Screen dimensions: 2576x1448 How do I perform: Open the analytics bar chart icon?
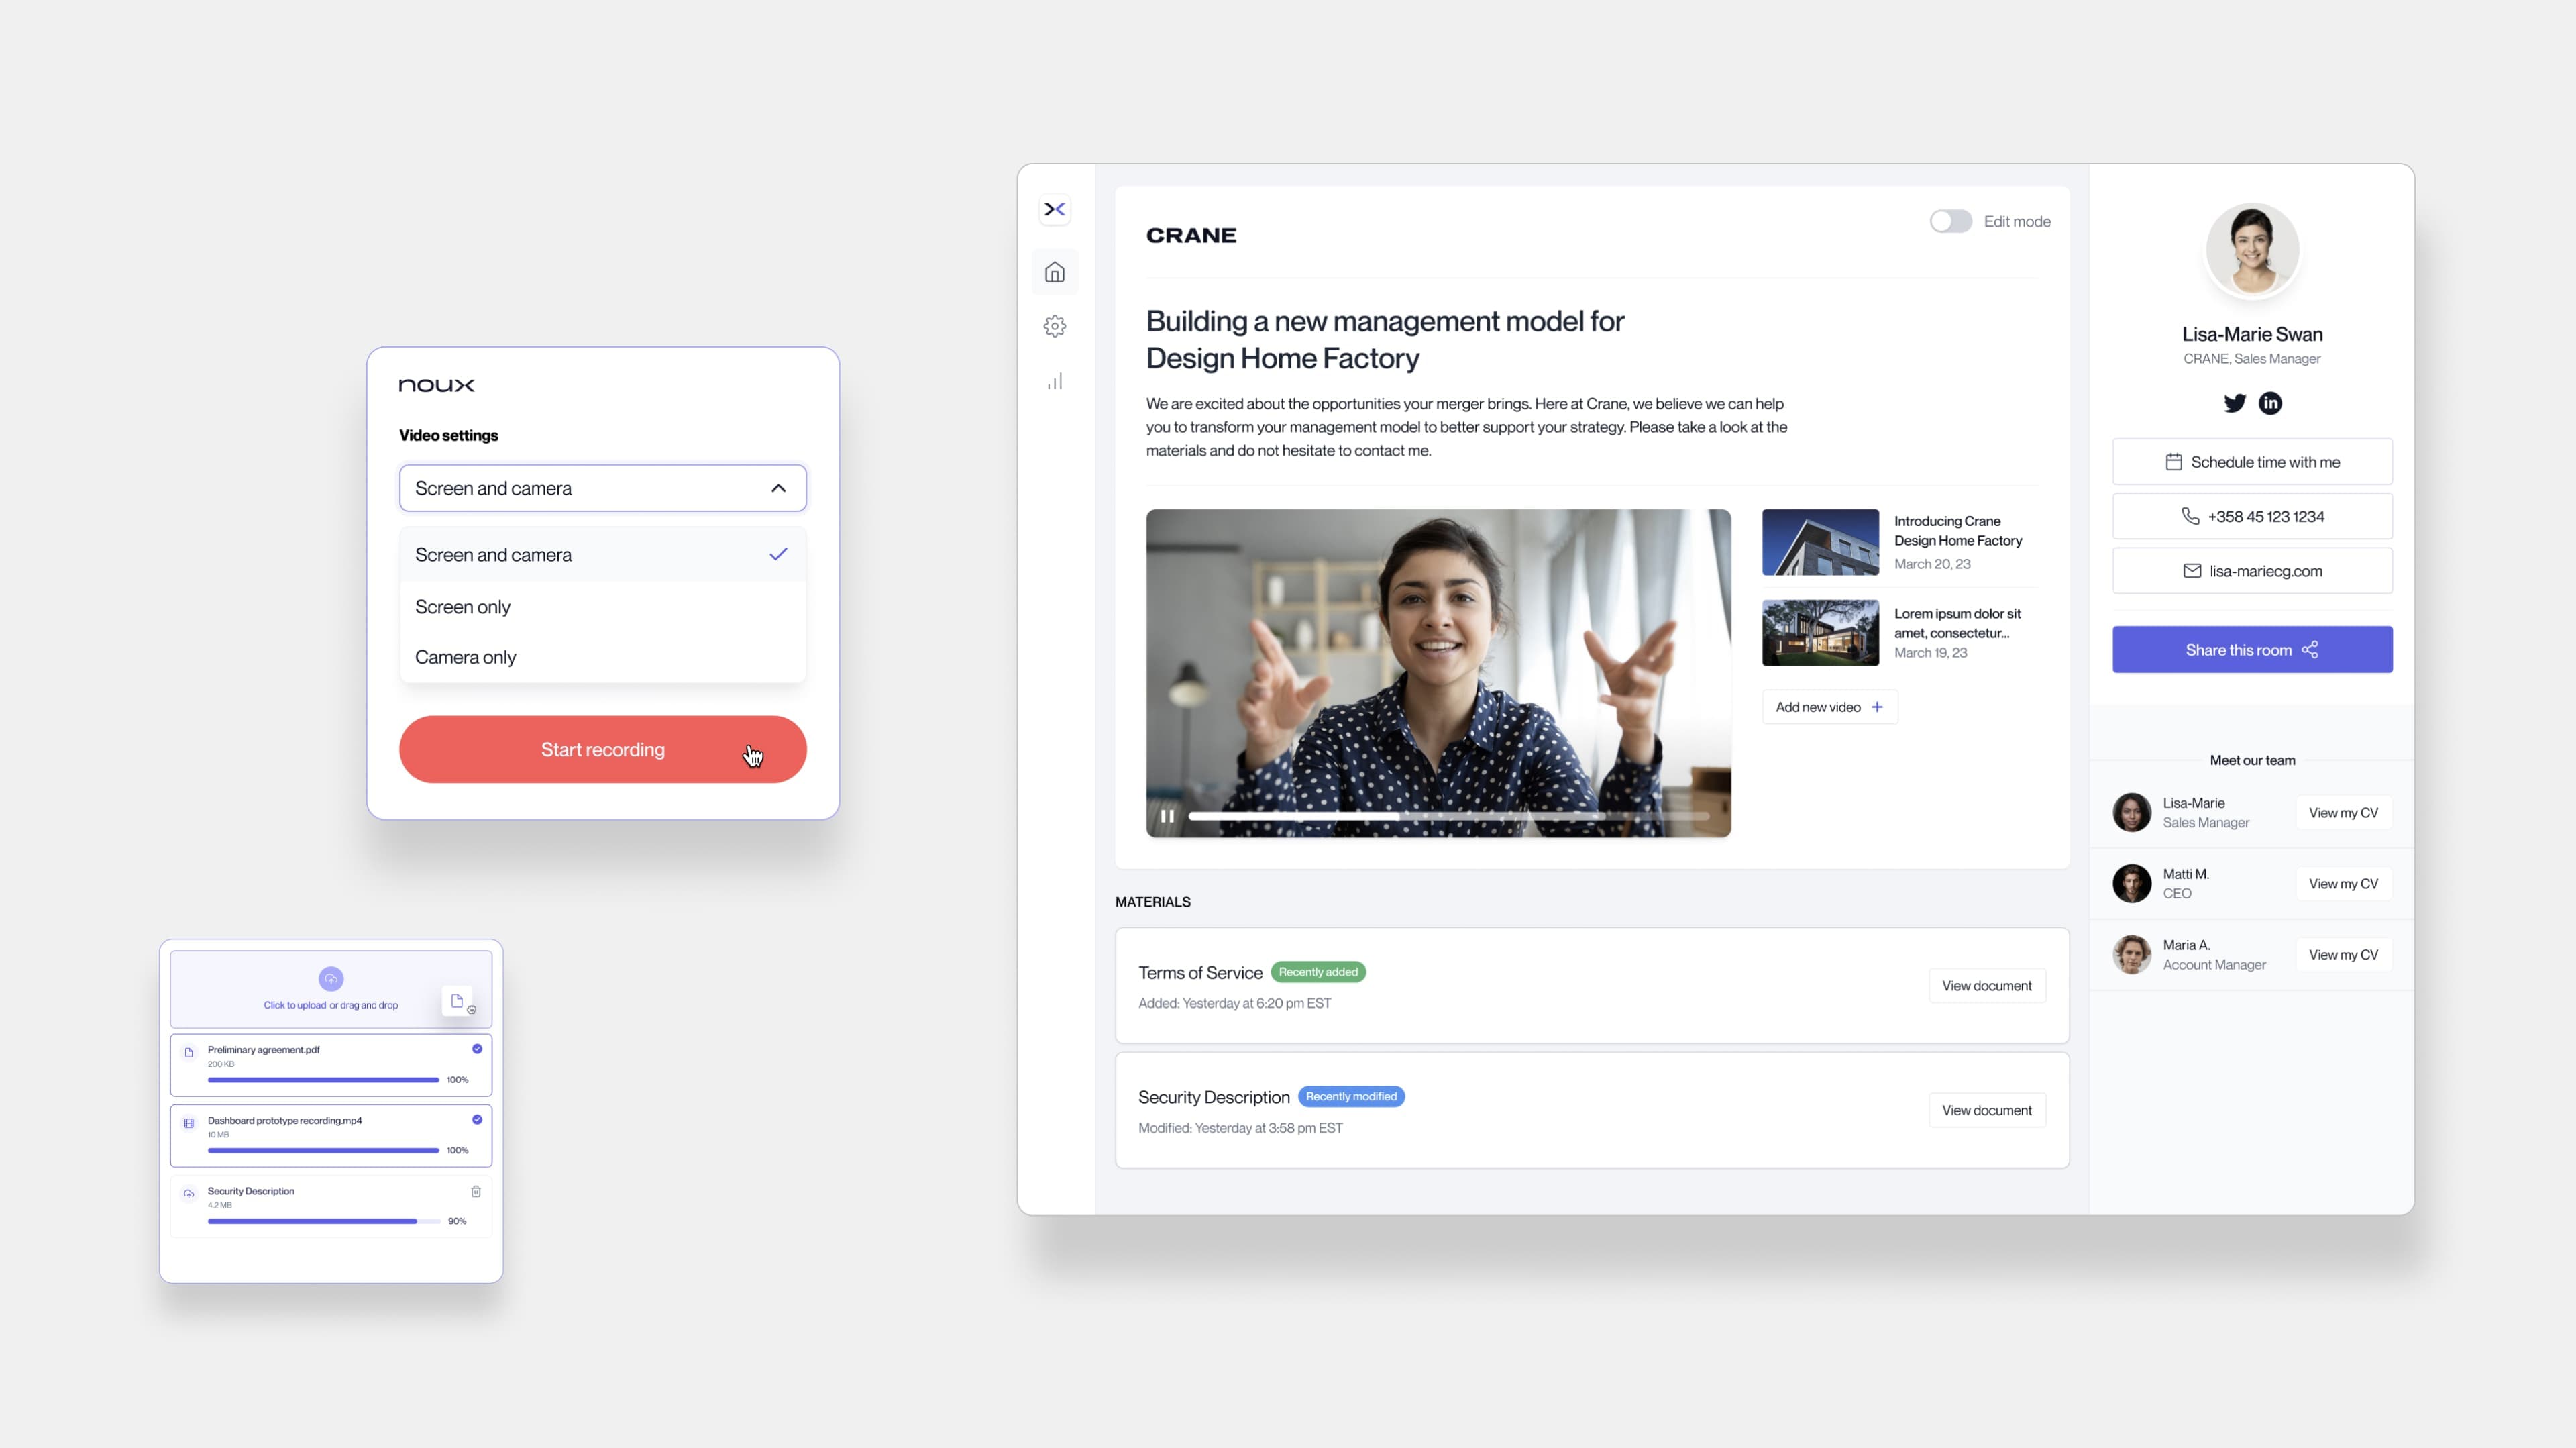[x=1054, y=381]
